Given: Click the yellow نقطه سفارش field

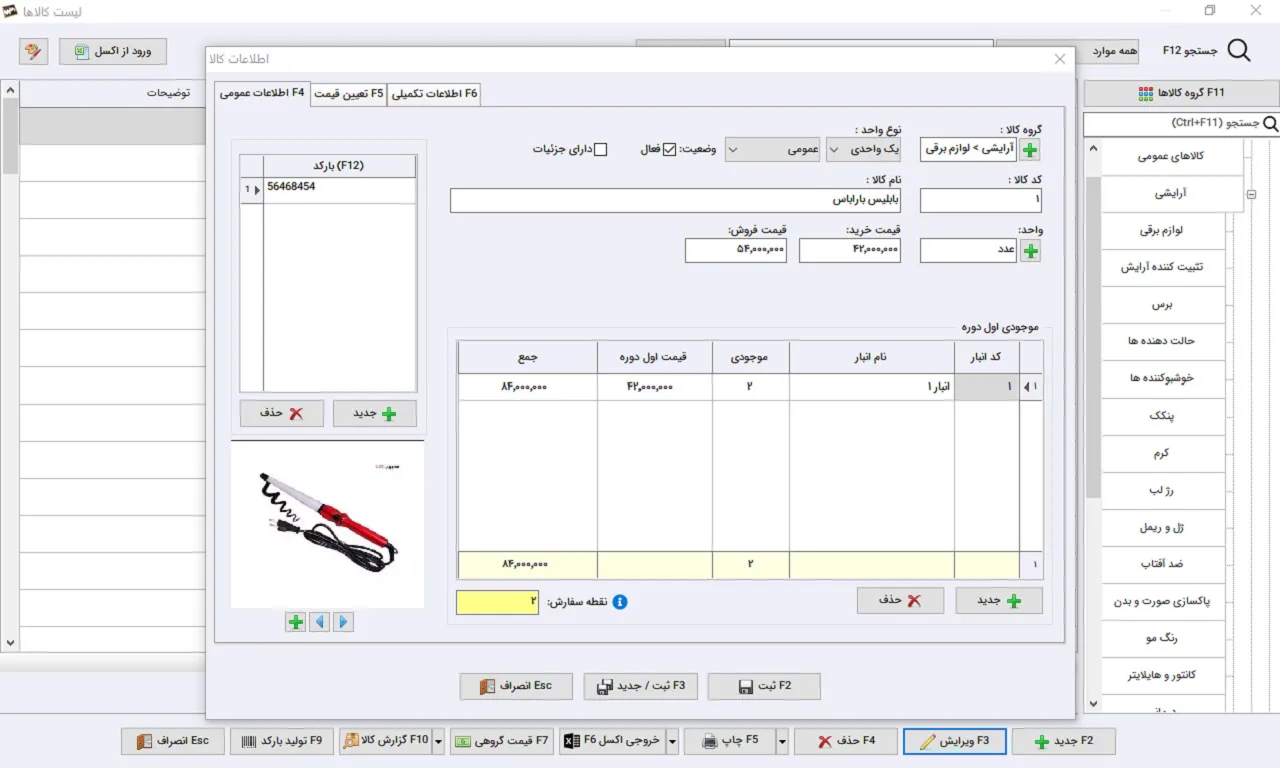Looking at the screenshot, I should click(498, 602).
